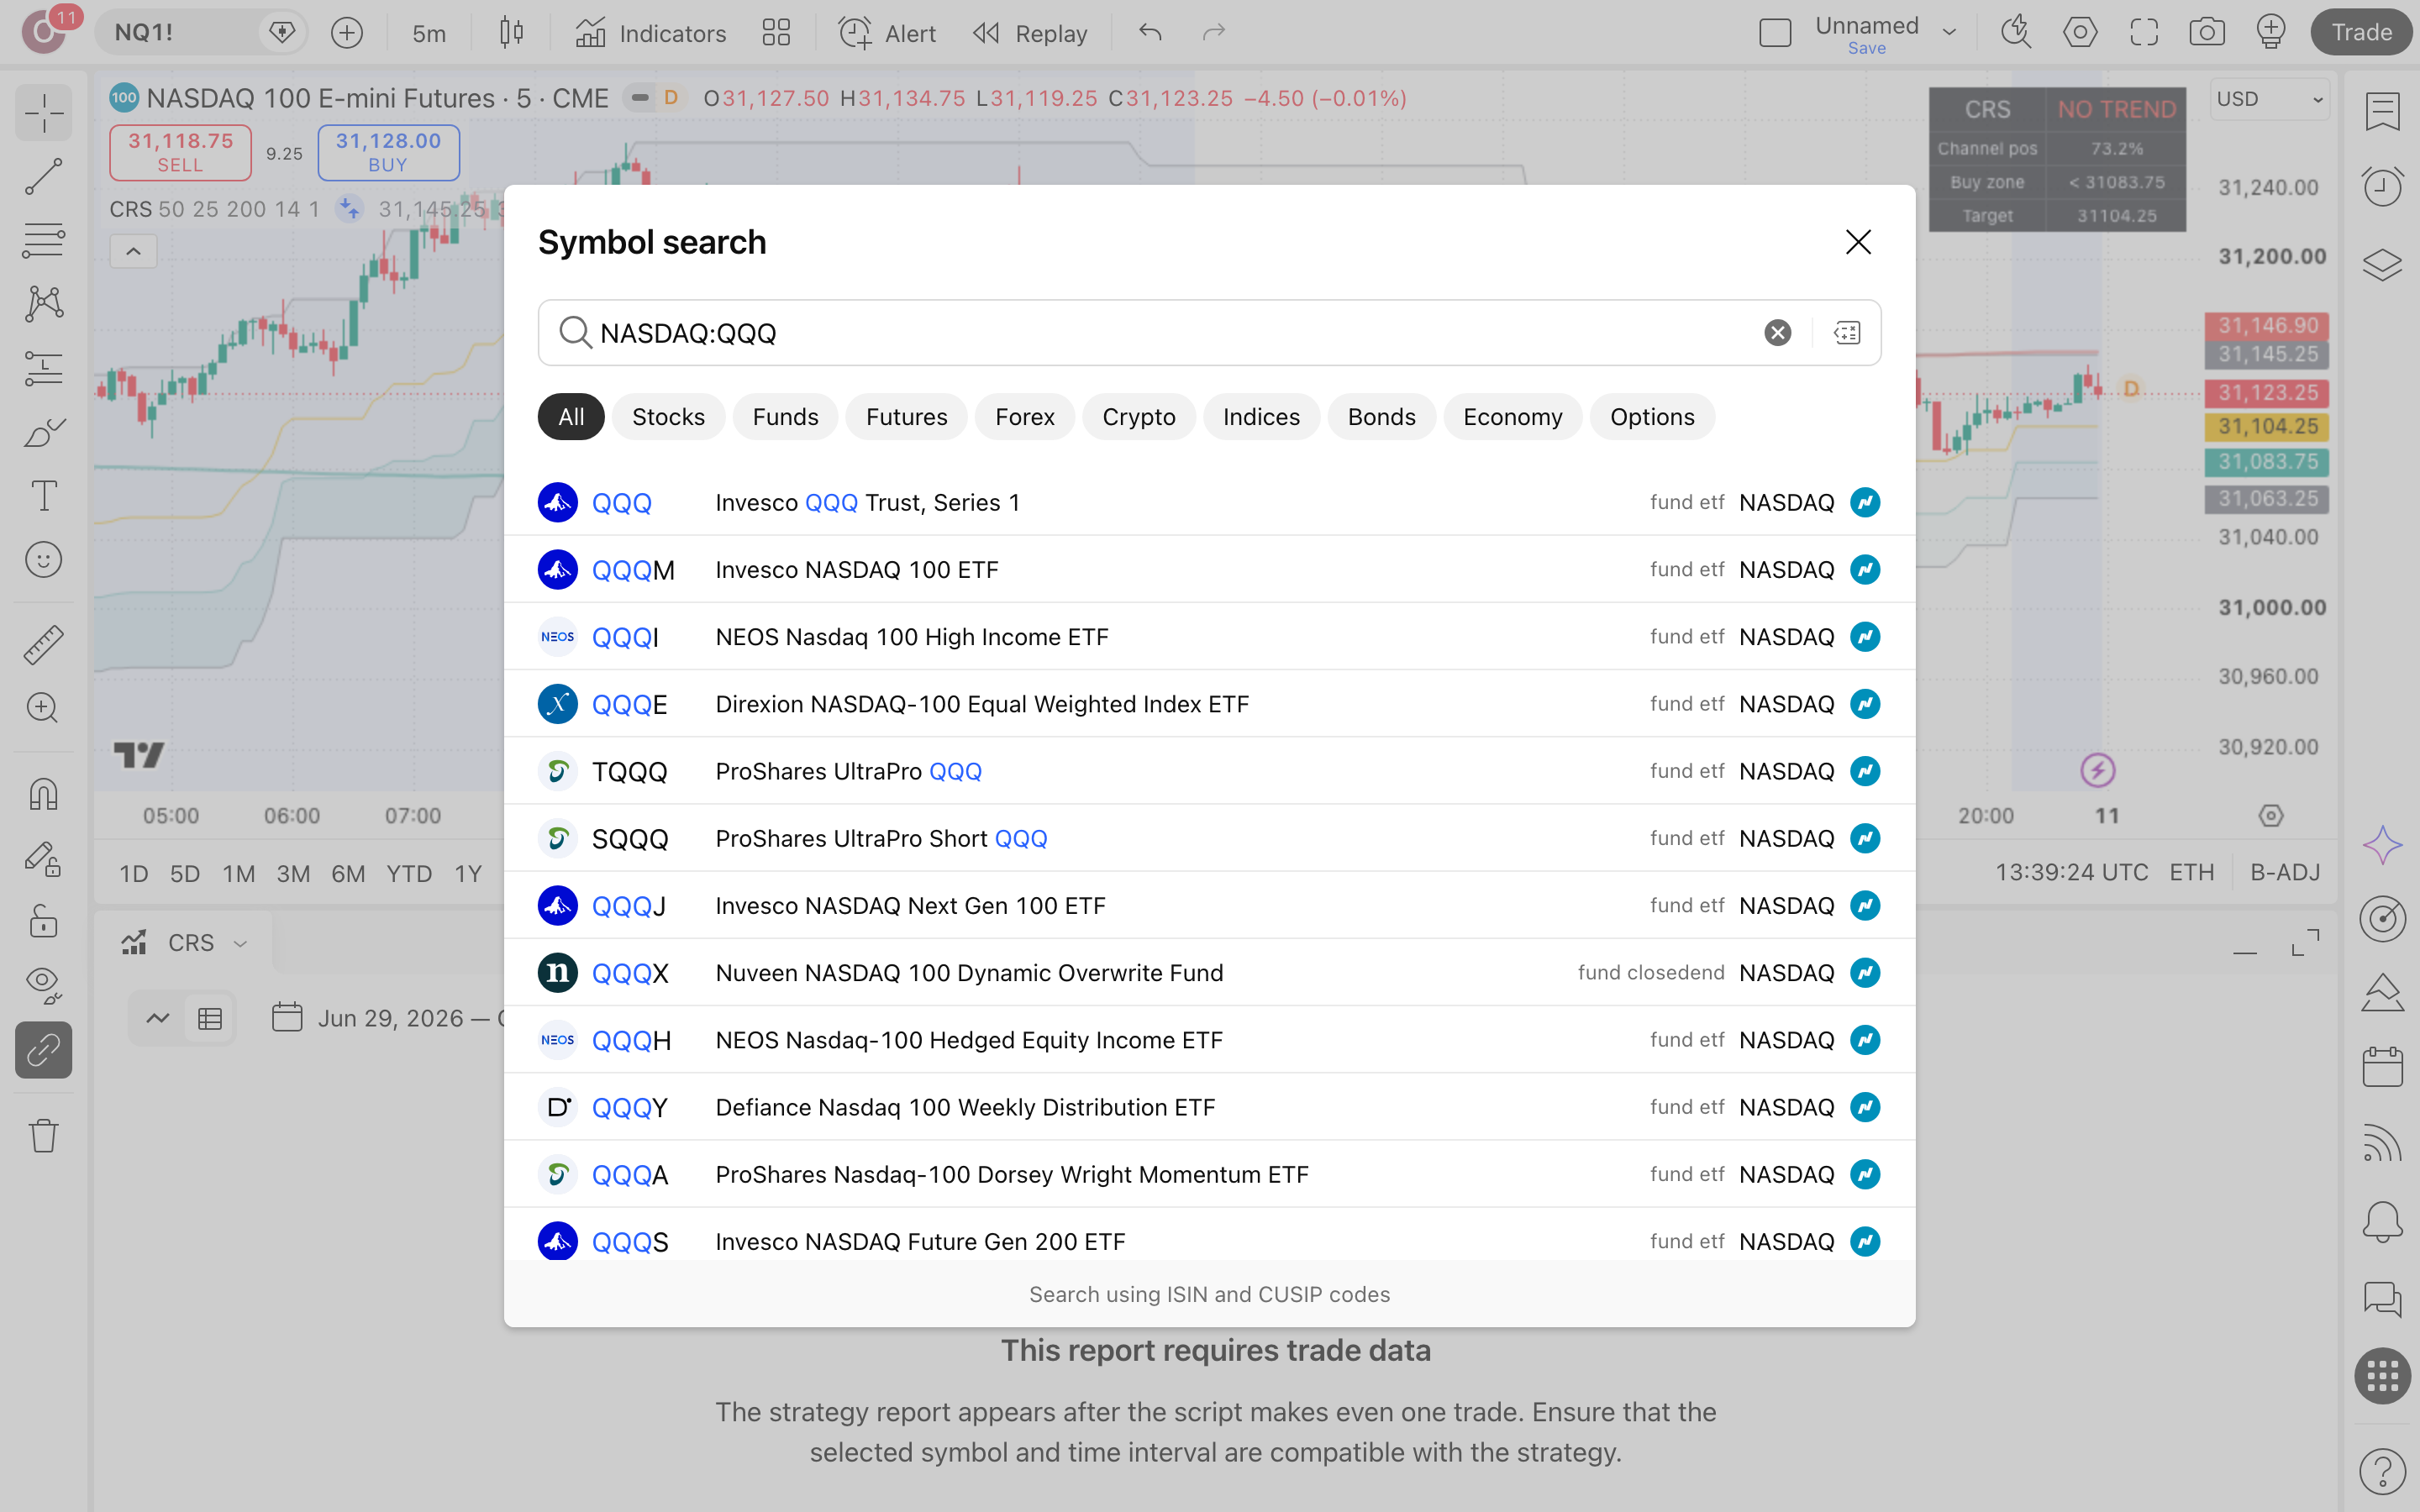Select the QQQ Invesco Trust result
The image size is (2420, 1512).
pyautogui.click(x=1209, y=502)
